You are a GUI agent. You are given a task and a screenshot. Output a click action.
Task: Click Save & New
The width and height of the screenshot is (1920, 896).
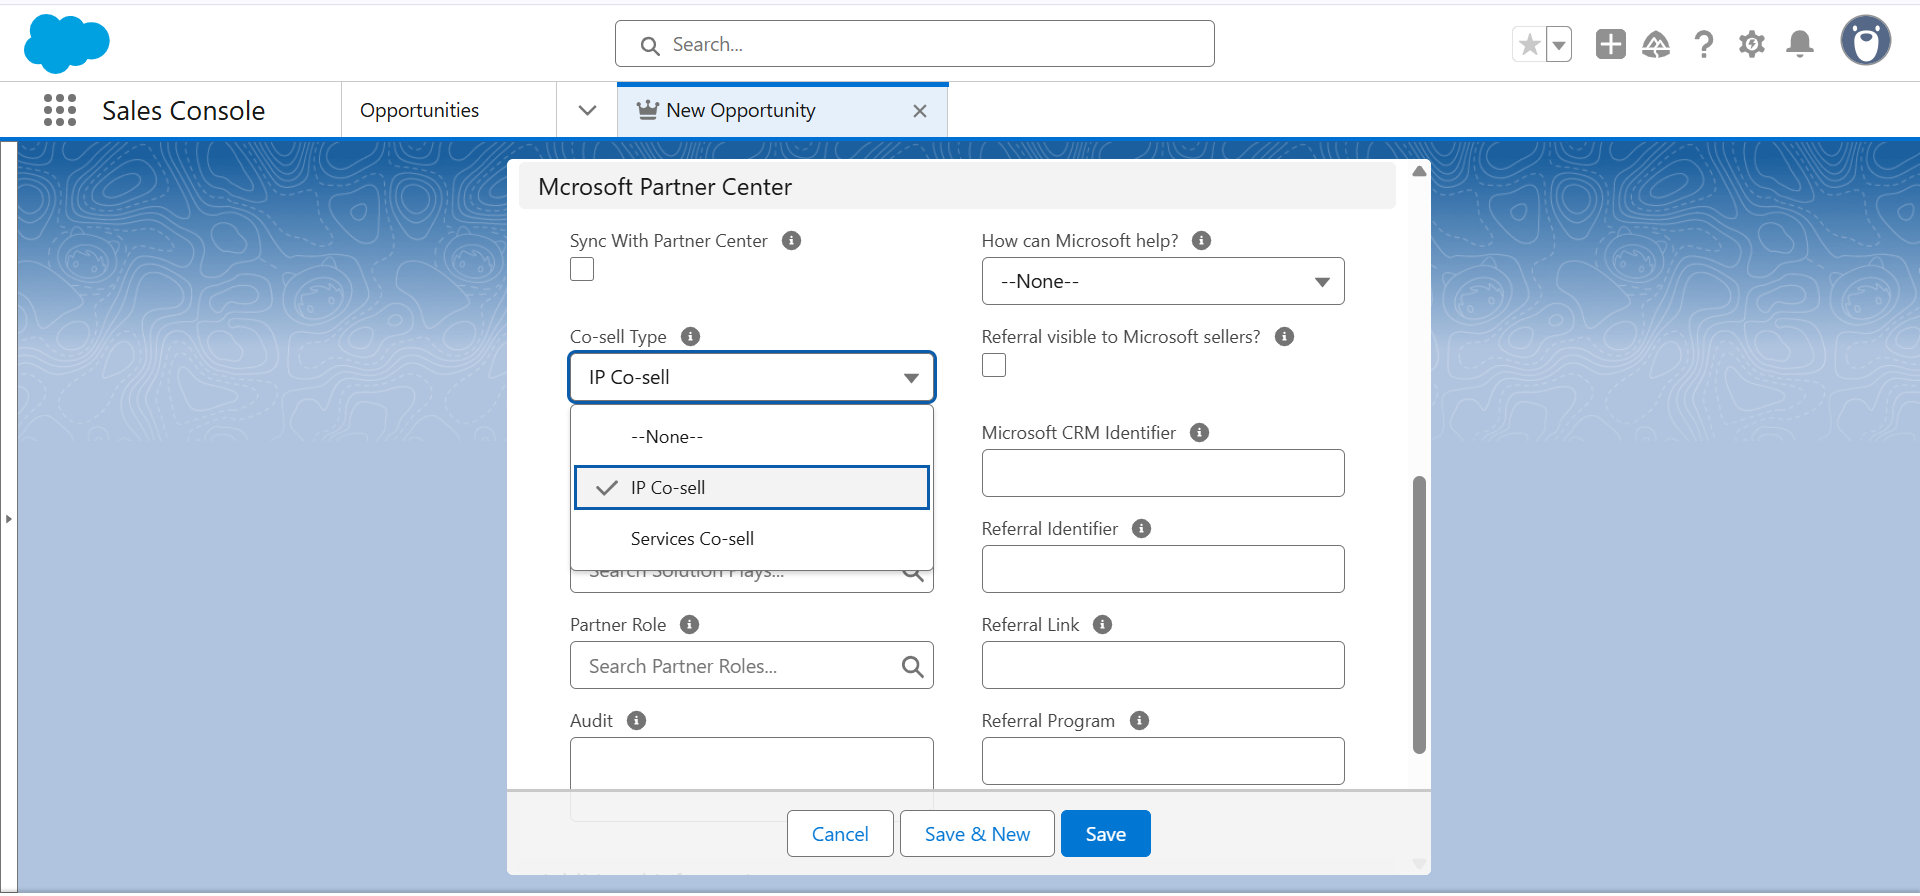977,834
